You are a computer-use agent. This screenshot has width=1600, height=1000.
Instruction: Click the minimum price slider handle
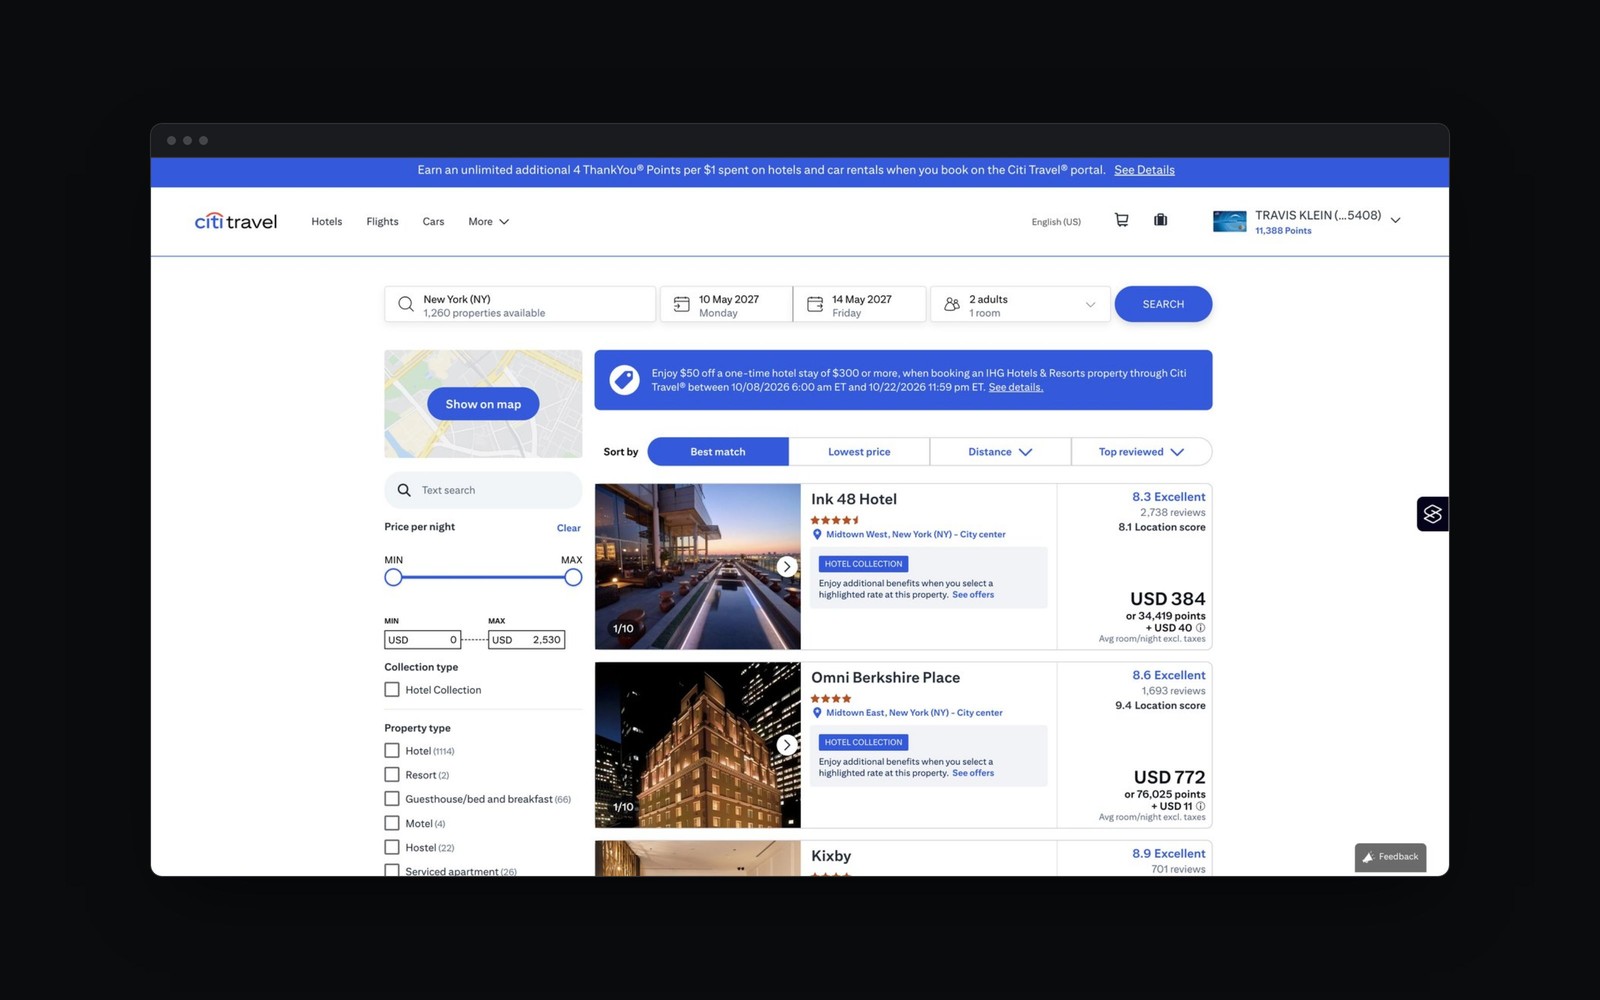pyautogui.click(x=393, y=577)
